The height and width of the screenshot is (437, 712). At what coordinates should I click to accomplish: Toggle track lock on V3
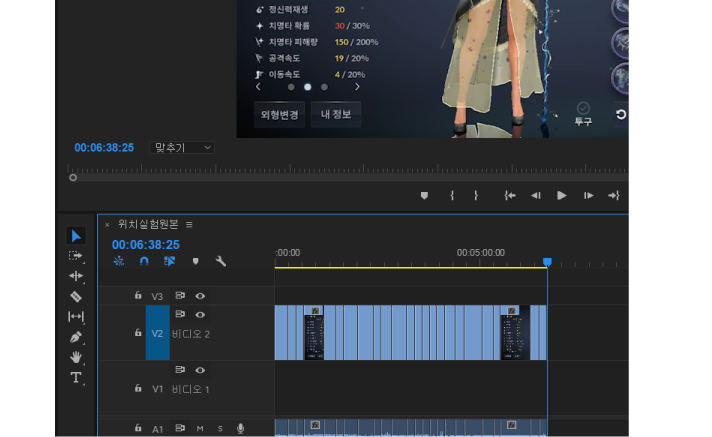138,296
